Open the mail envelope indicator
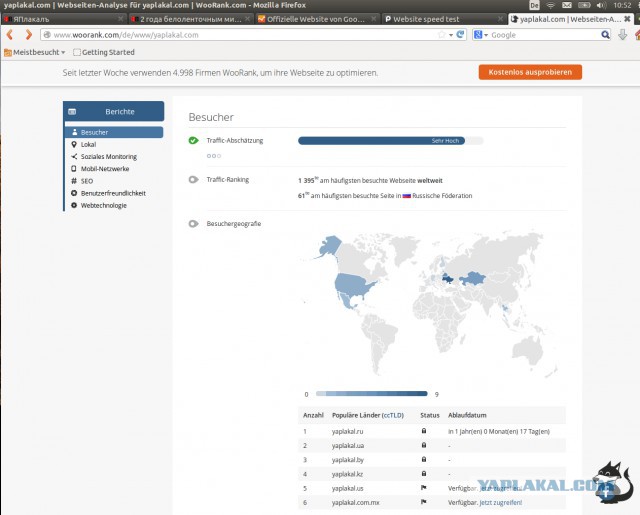Screen dimensions: 640x515 click(567, 5)
